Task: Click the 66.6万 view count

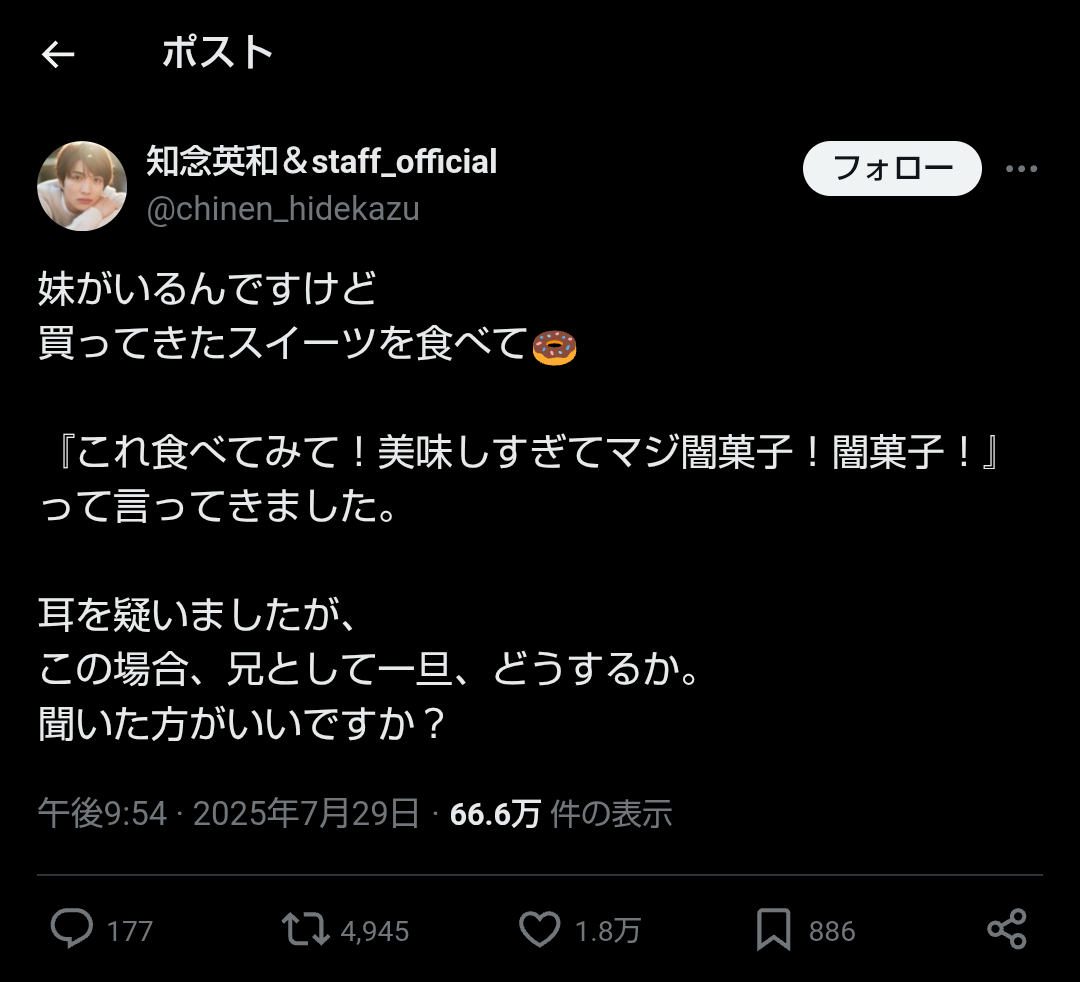Action: pyautogui.click(x=495, y=814)
